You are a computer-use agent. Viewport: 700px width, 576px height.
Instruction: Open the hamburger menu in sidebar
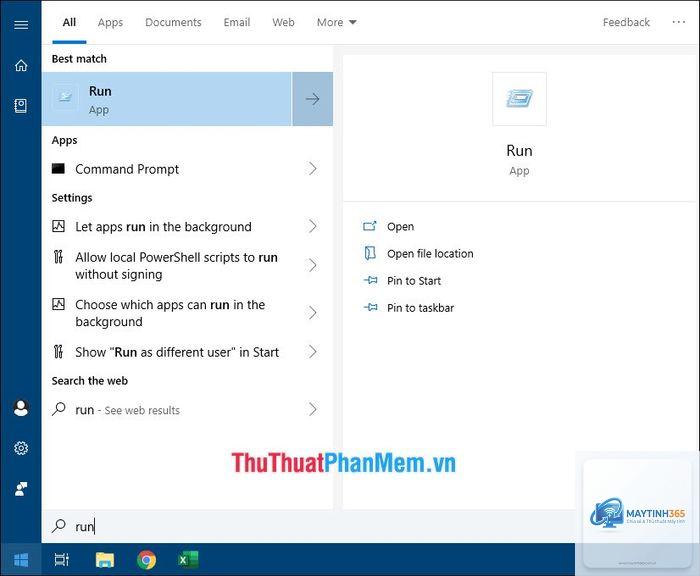(x=21, y=25)
